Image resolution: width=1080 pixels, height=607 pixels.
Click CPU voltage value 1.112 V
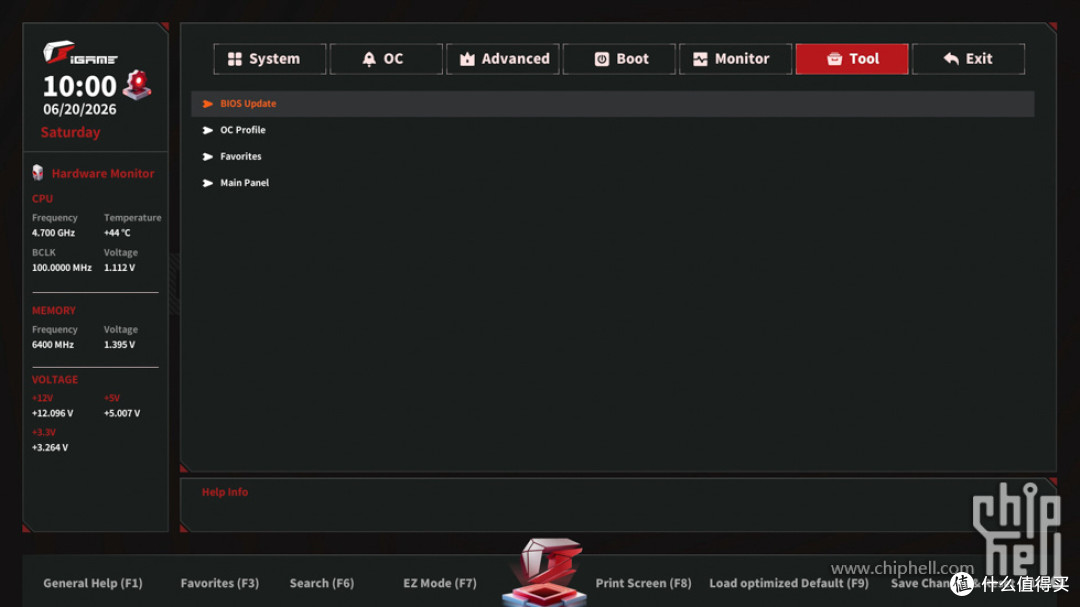119,267
